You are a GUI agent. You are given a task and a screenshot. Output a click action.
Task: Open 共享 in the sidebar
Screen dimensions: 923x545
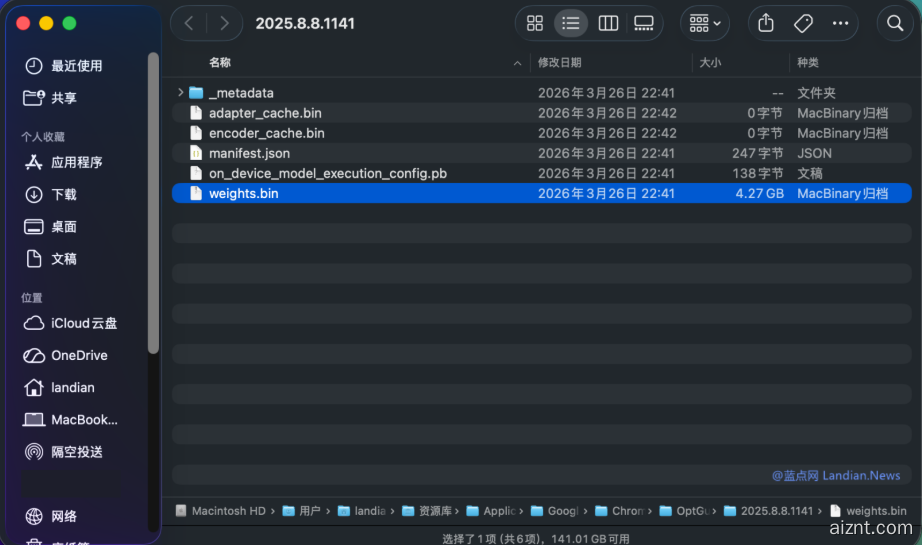(x=51, y=98)
